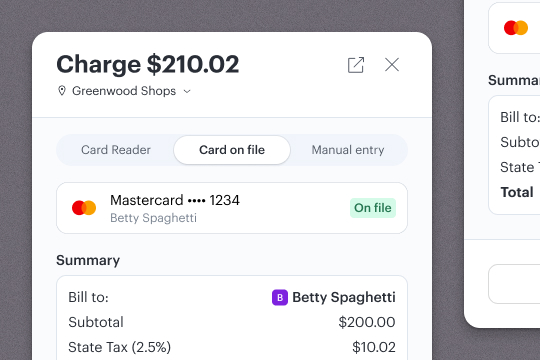Click the purple B avatar for Betty Spaghetti
Image resolution: width=540 pixels, height=360 pixels.
pos(280,297)
